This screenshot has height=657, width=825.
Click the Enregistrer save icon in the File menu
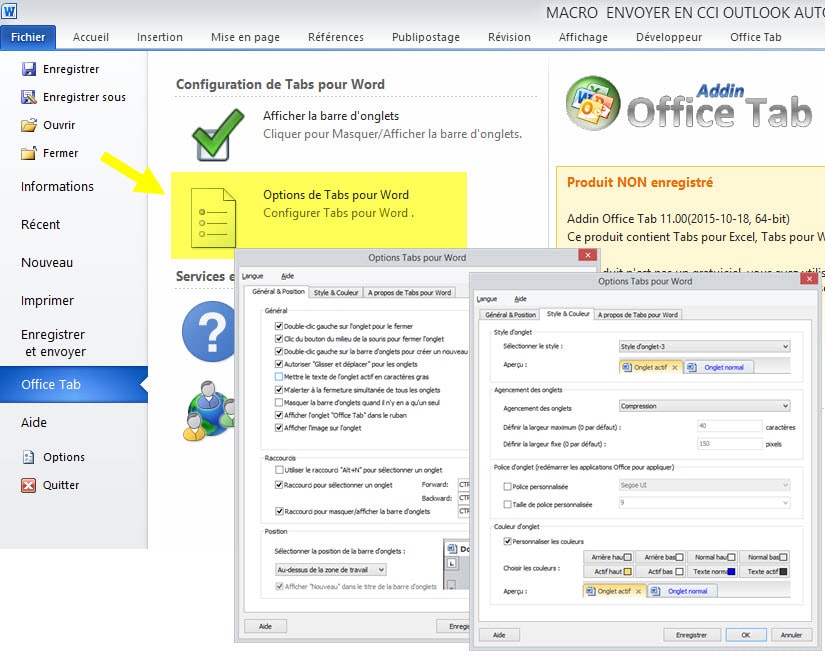coord(29,69)
